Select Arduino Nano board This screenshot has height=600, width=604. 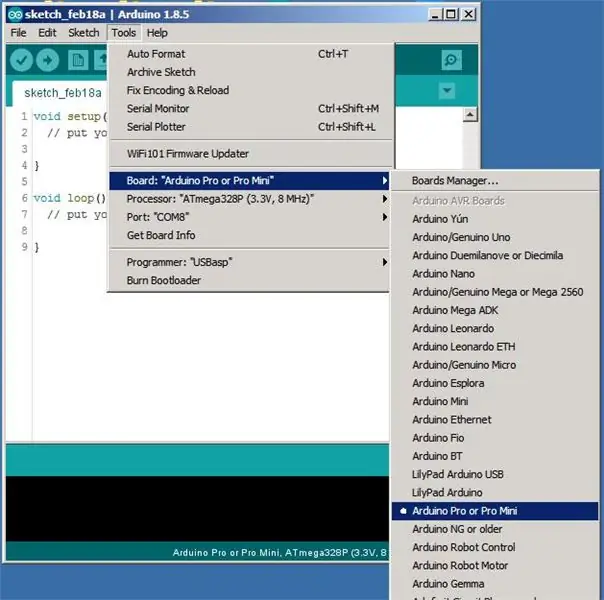click(x=495, y=274)
